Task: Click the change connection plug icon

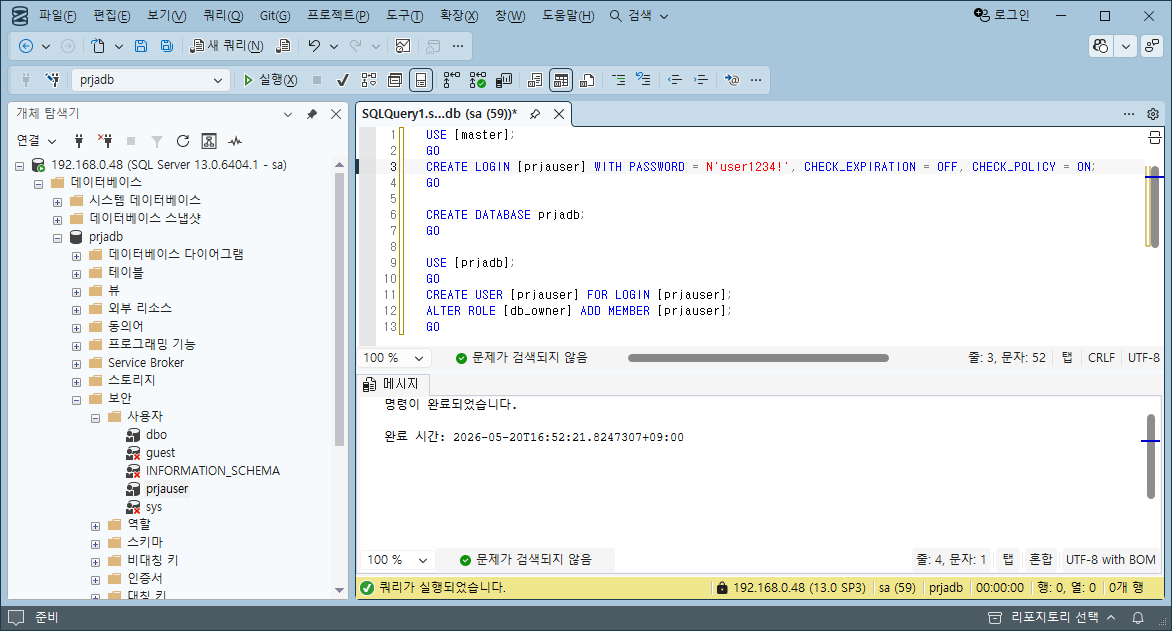Action: [52, 80]
